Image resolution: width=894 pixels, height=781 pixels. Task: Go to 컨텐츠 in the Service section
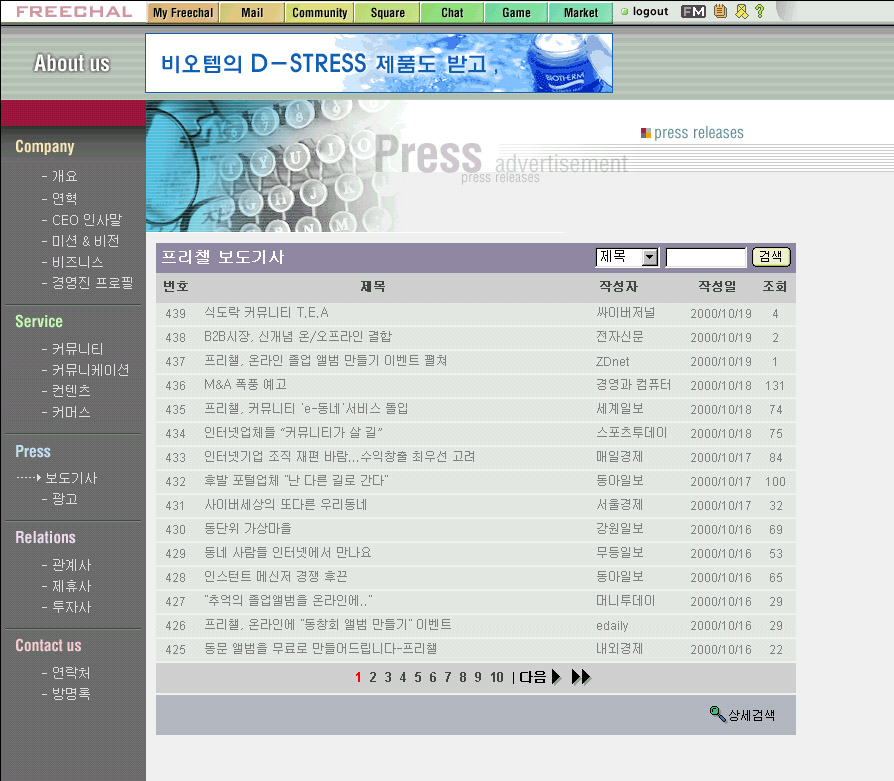pyautogui.click(x=71, y=390)
